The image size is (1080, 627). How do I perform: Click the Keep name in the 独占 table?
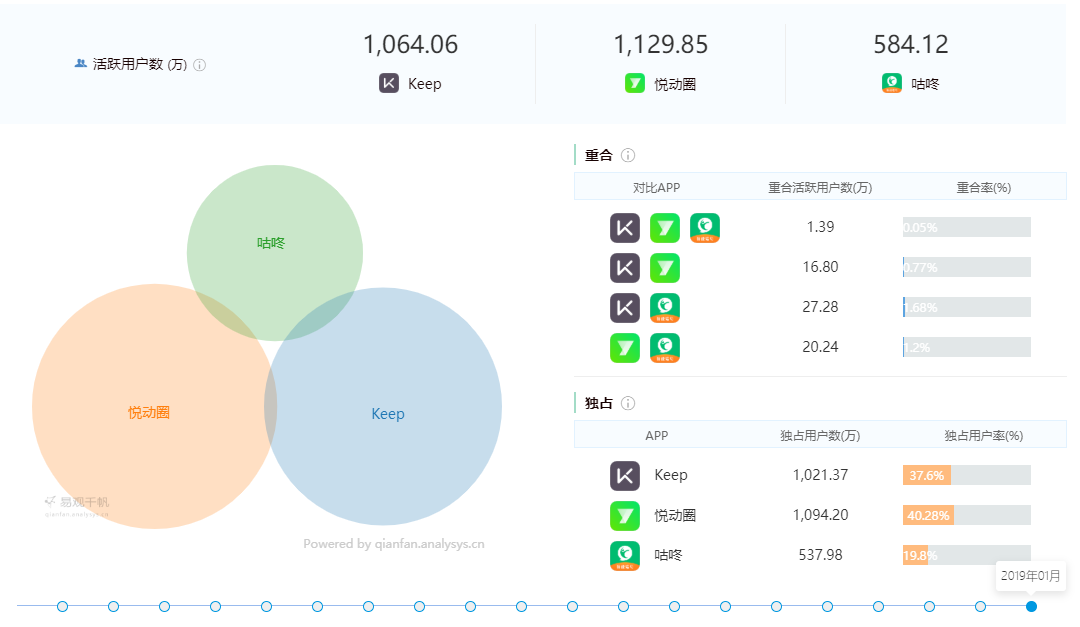[671, 475]
